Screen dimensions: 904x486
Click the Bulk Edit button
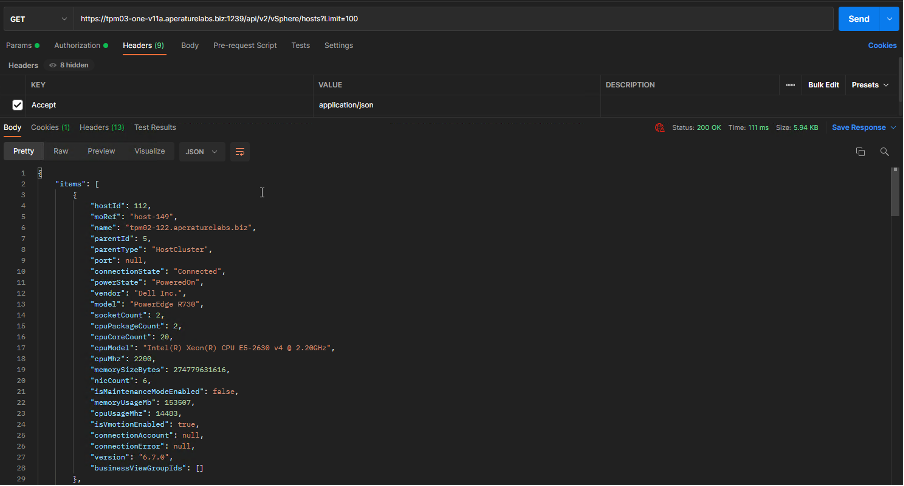coord(823,85)
